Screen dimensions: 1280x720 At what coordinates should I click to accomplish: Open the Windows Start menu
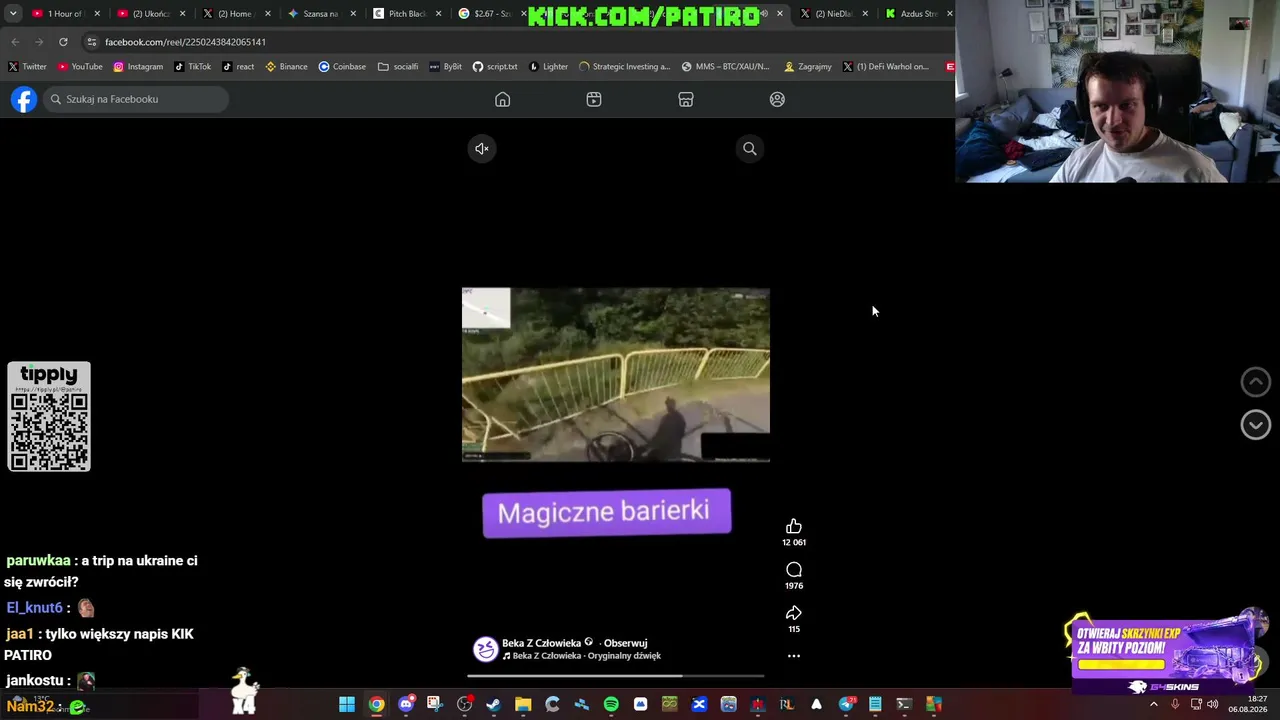(347, 705)
